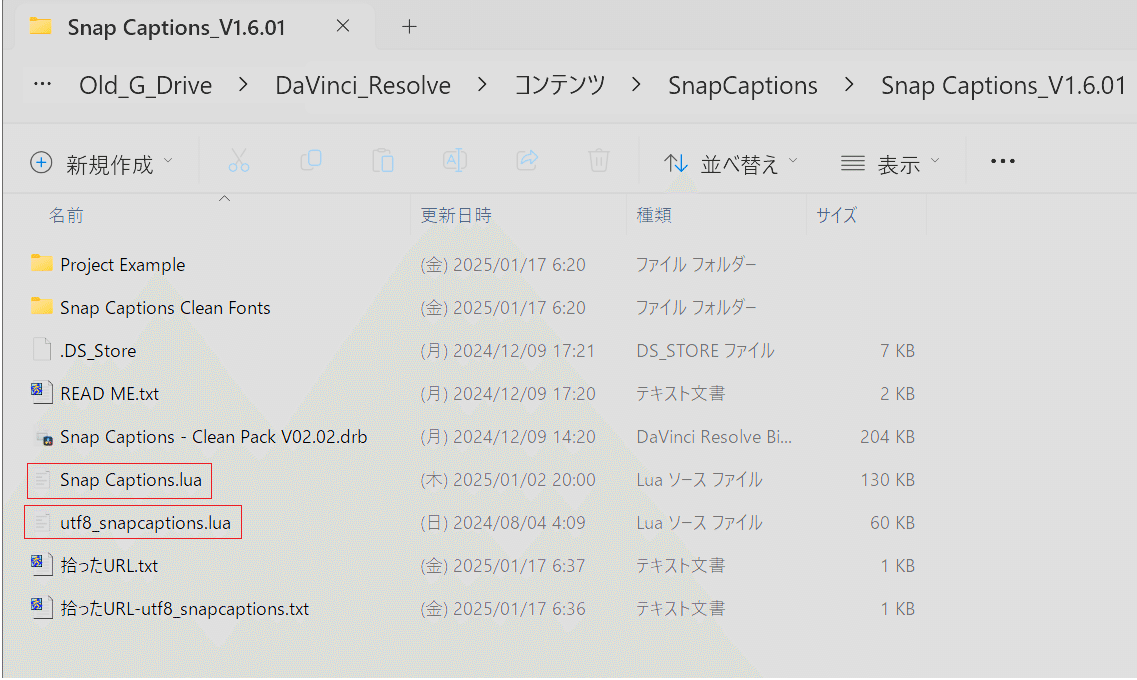Select the Project Example folder name
The width and height of the screenshot is (1137, 680).
[123, 265]
